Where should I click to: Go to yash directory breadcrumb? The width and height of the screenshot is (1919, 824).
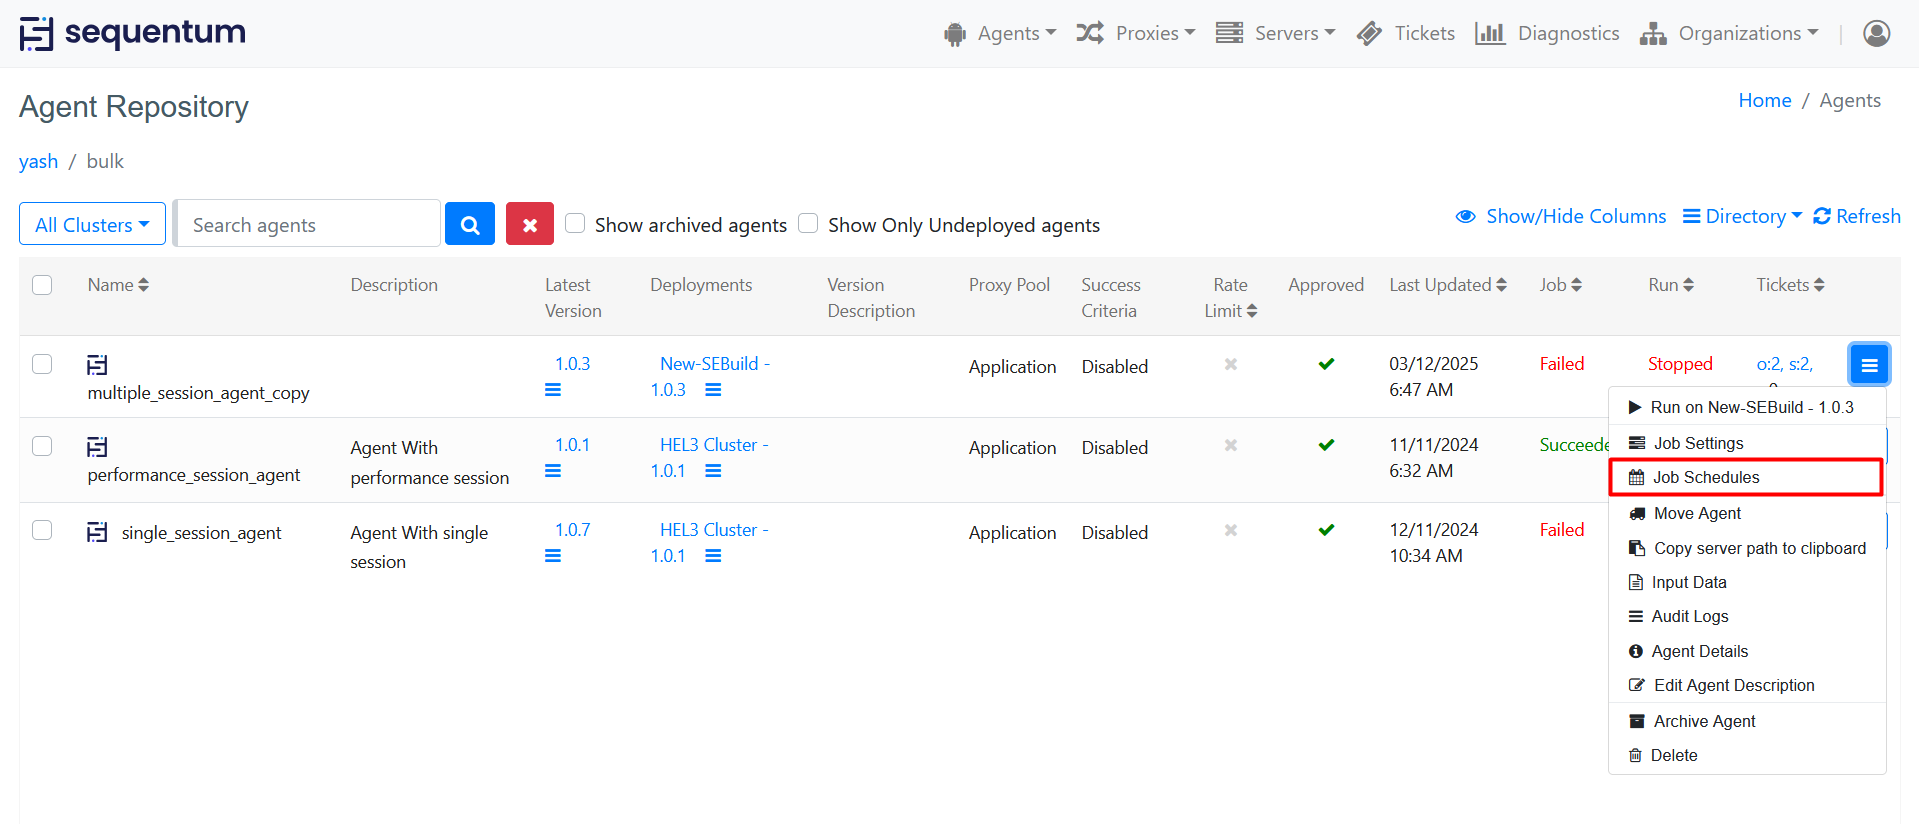(38, 162)
